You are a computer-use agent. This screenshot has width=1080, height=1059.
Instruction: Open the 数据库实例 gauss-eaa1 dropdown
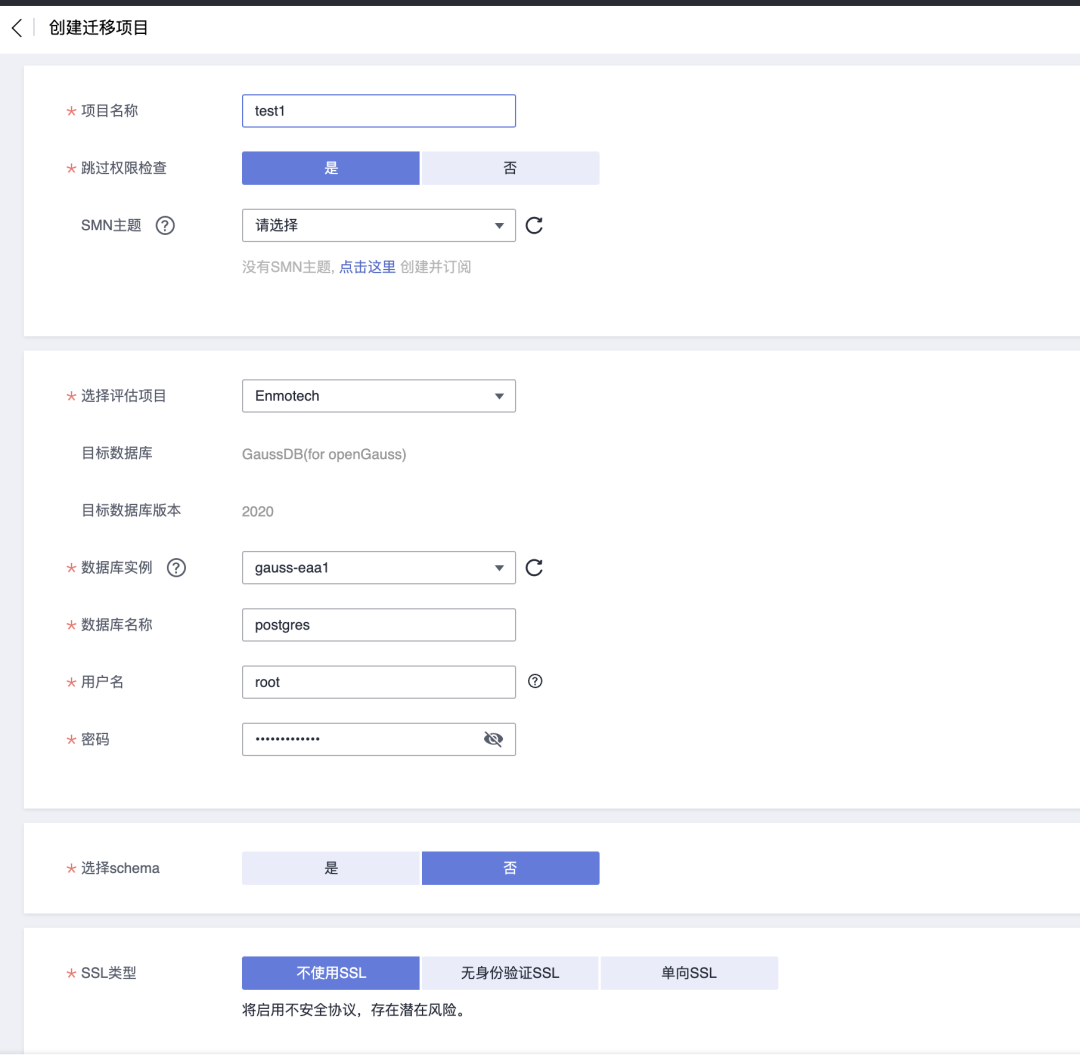tap(379, 568)
